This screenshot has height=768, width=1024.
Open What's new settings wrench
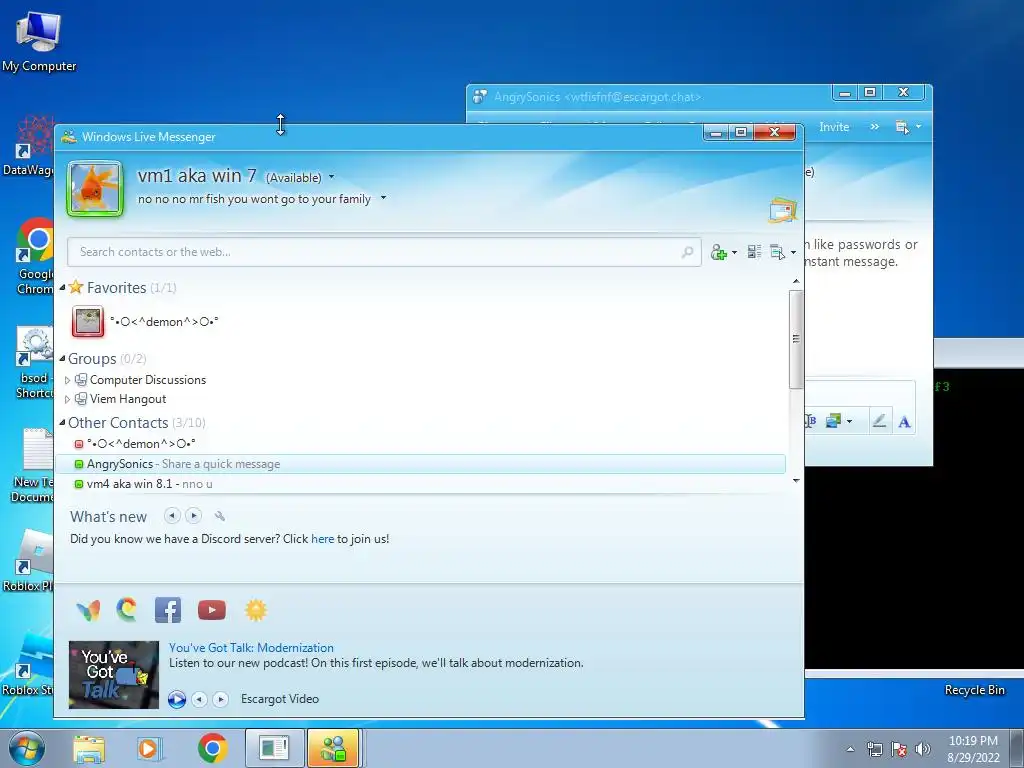pyautogui.click(x=220, y=516)
